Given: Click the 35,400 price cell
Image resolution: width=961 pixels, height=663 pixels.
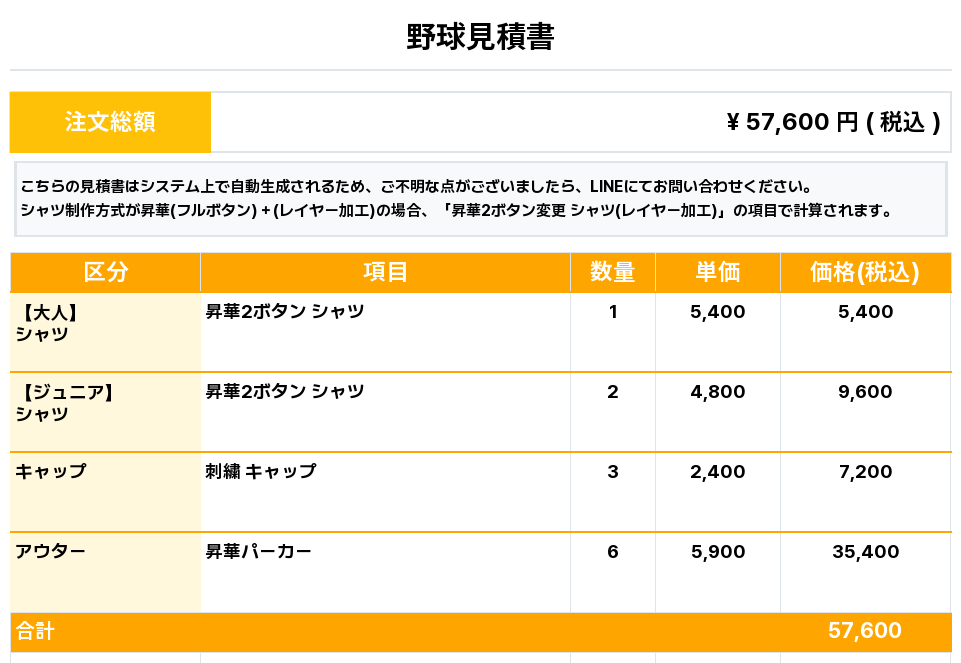Looking at the screenshot, I should coord(865,552).
